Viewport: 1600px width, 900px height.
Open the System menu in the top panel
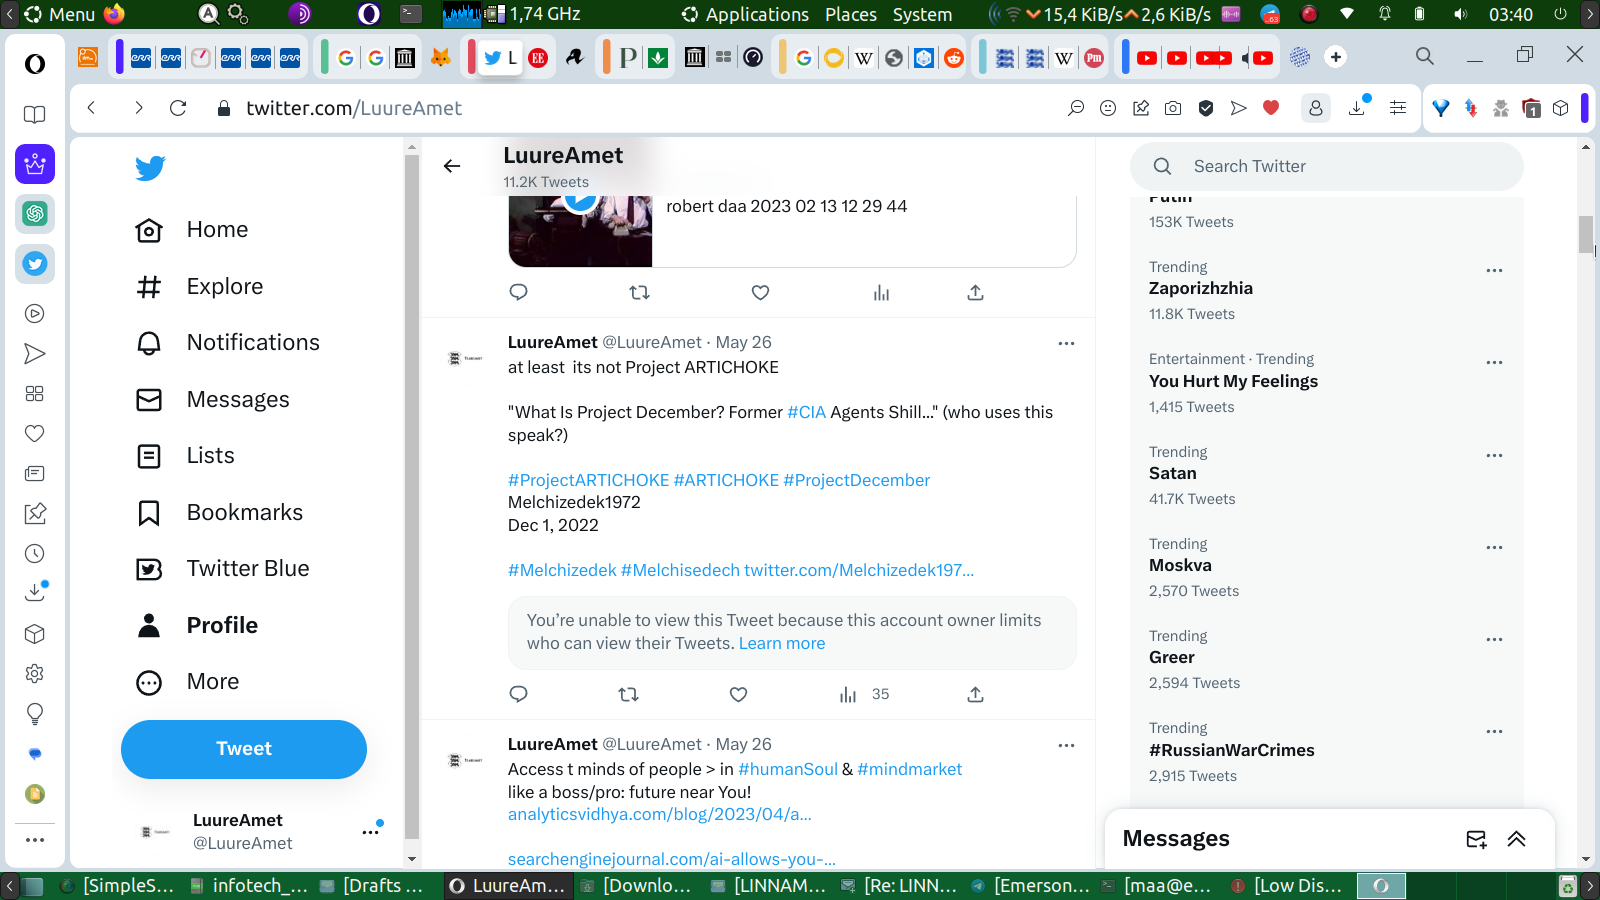coord(922,14)
